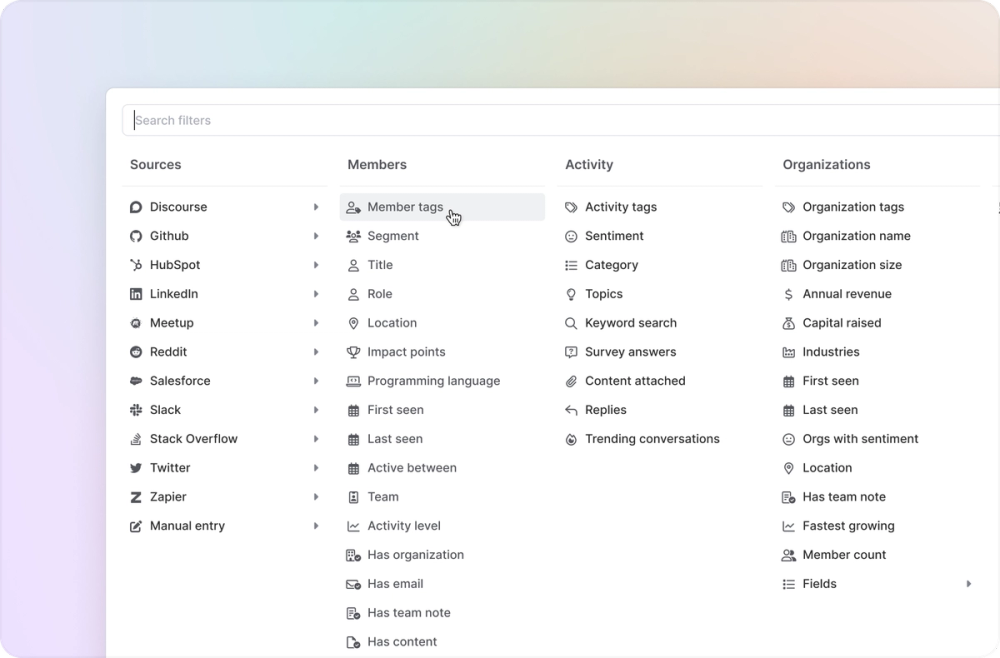1000x658 pixels.
Task: Click the LinkedIn logo icon
Action: (x=136, y=294)
